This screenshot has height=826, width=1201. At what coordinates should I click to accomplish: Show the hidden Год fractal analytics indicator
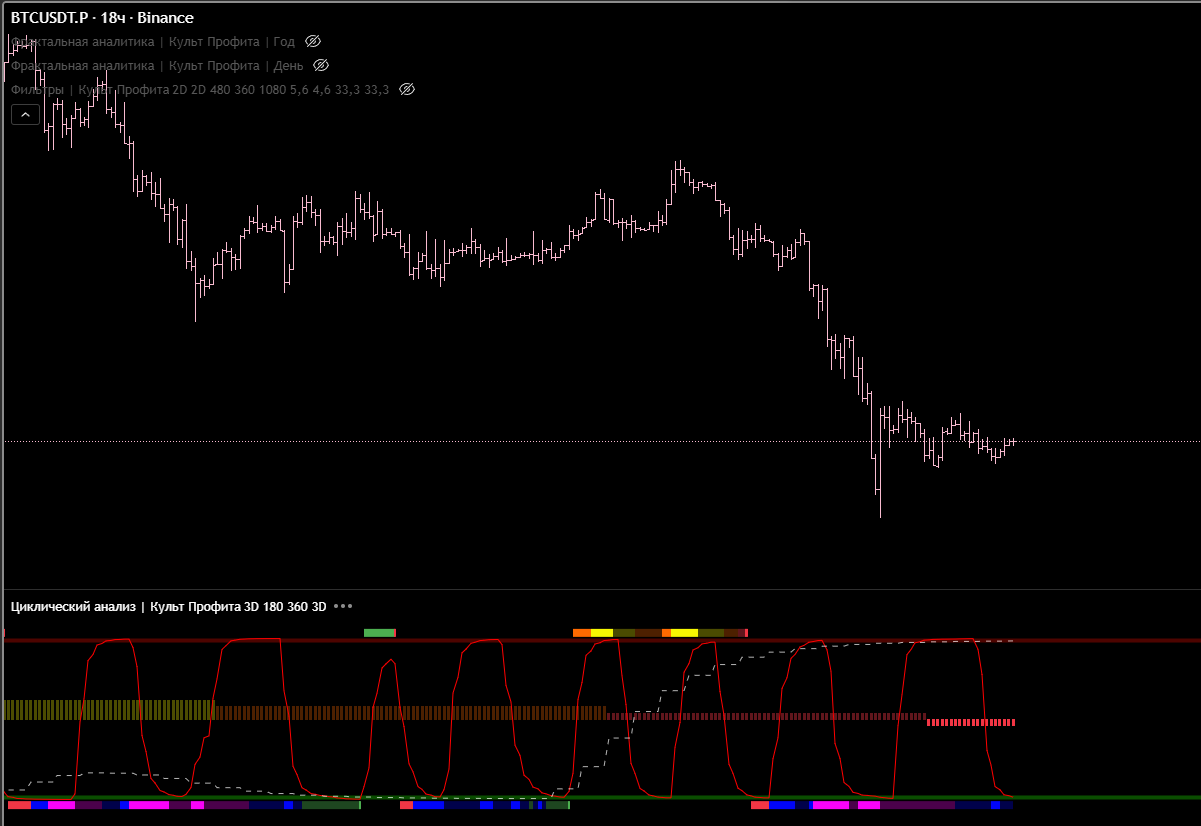click(x=313, y=42)
